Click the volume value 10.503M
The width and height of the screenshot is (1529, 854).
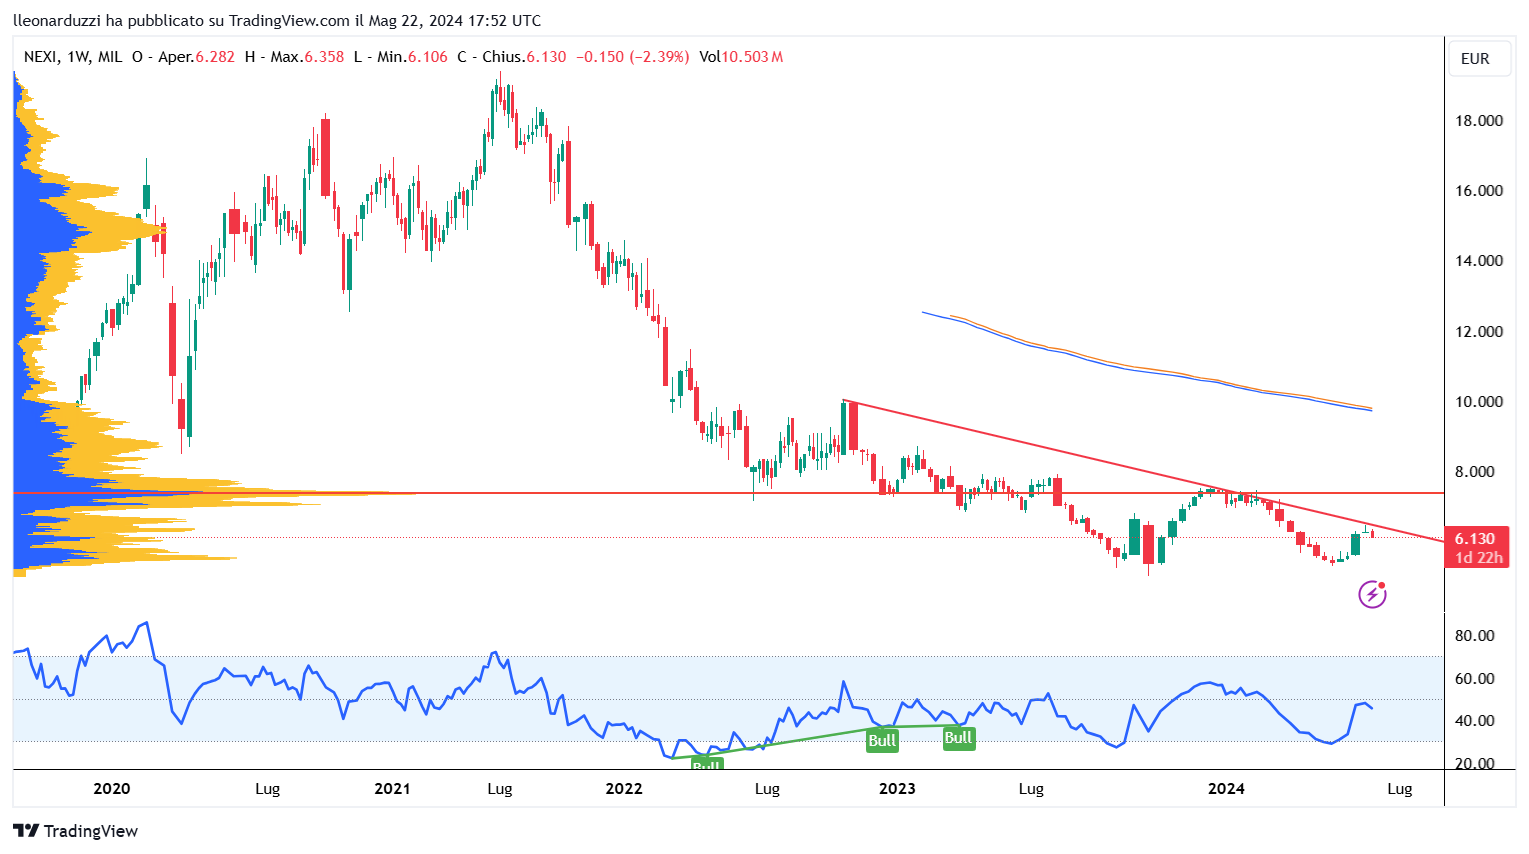[752, 57]
